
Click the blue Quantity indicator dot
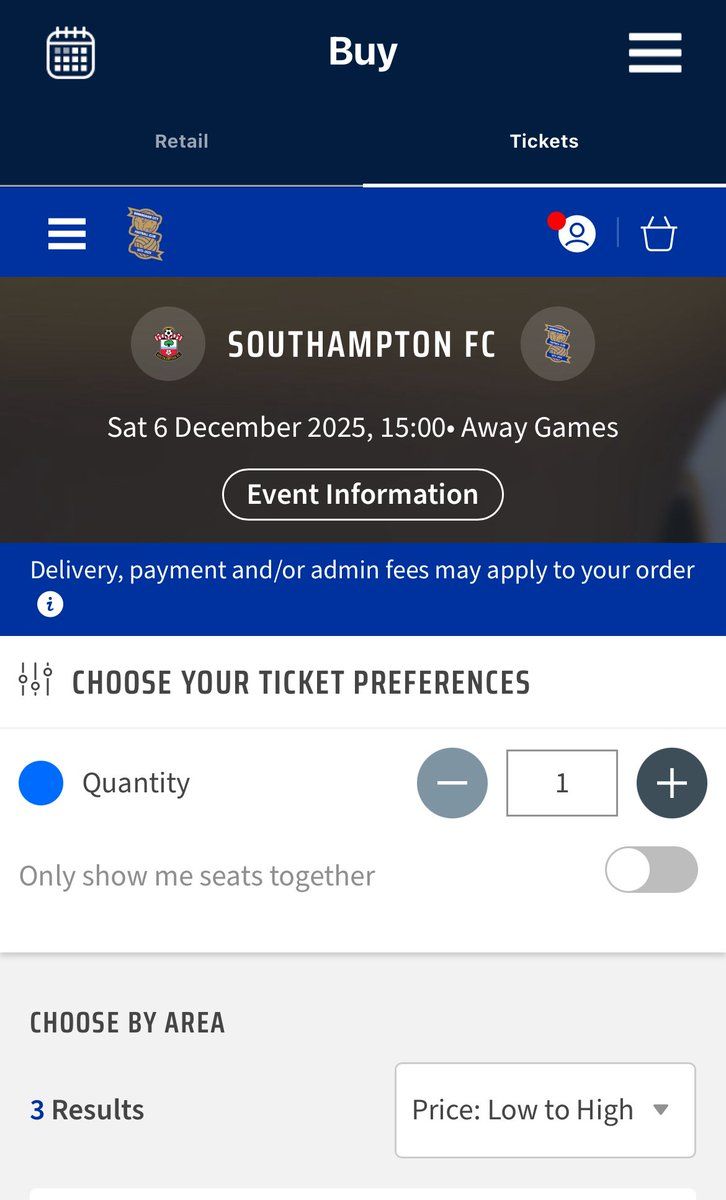coord(41,783)
